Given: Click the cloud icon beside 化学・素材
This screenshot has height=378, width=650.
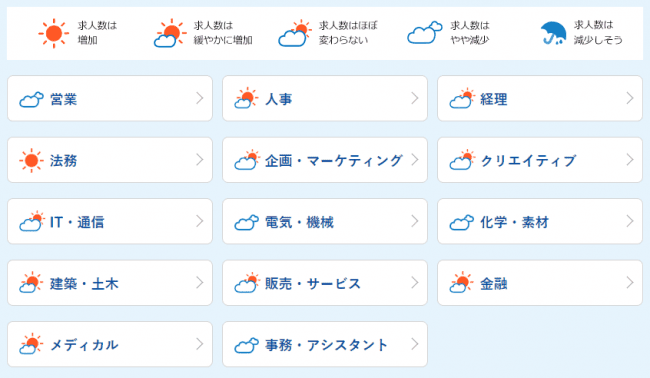Looking at the screenshot, I should click(461, 222).
